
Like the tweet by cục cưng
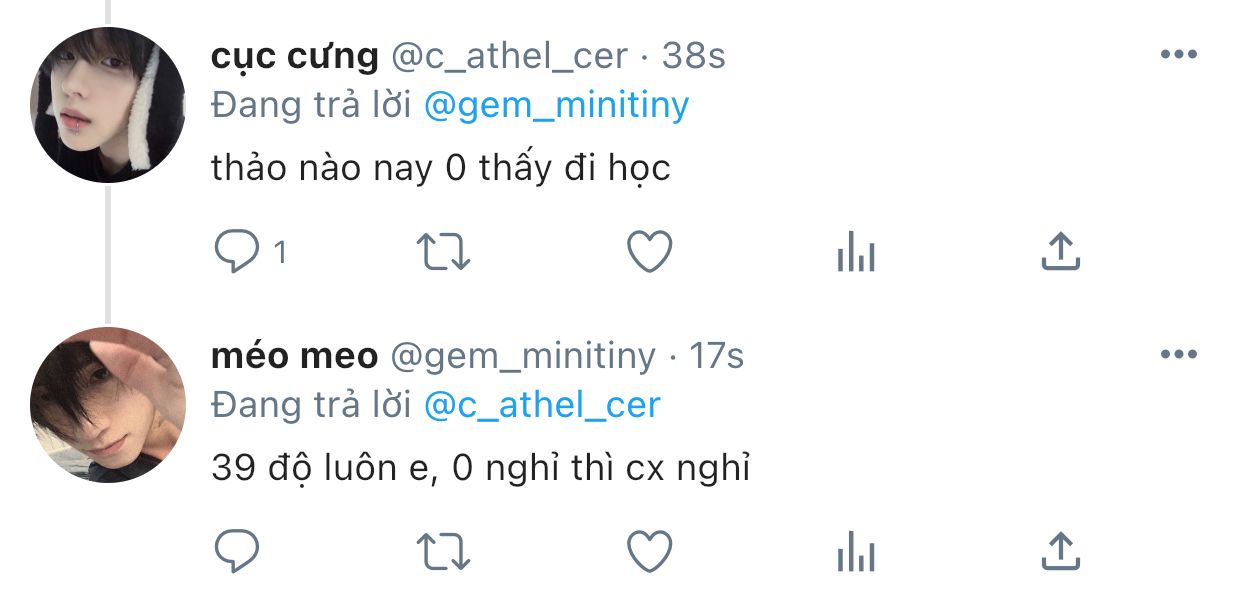click(649, 253)
